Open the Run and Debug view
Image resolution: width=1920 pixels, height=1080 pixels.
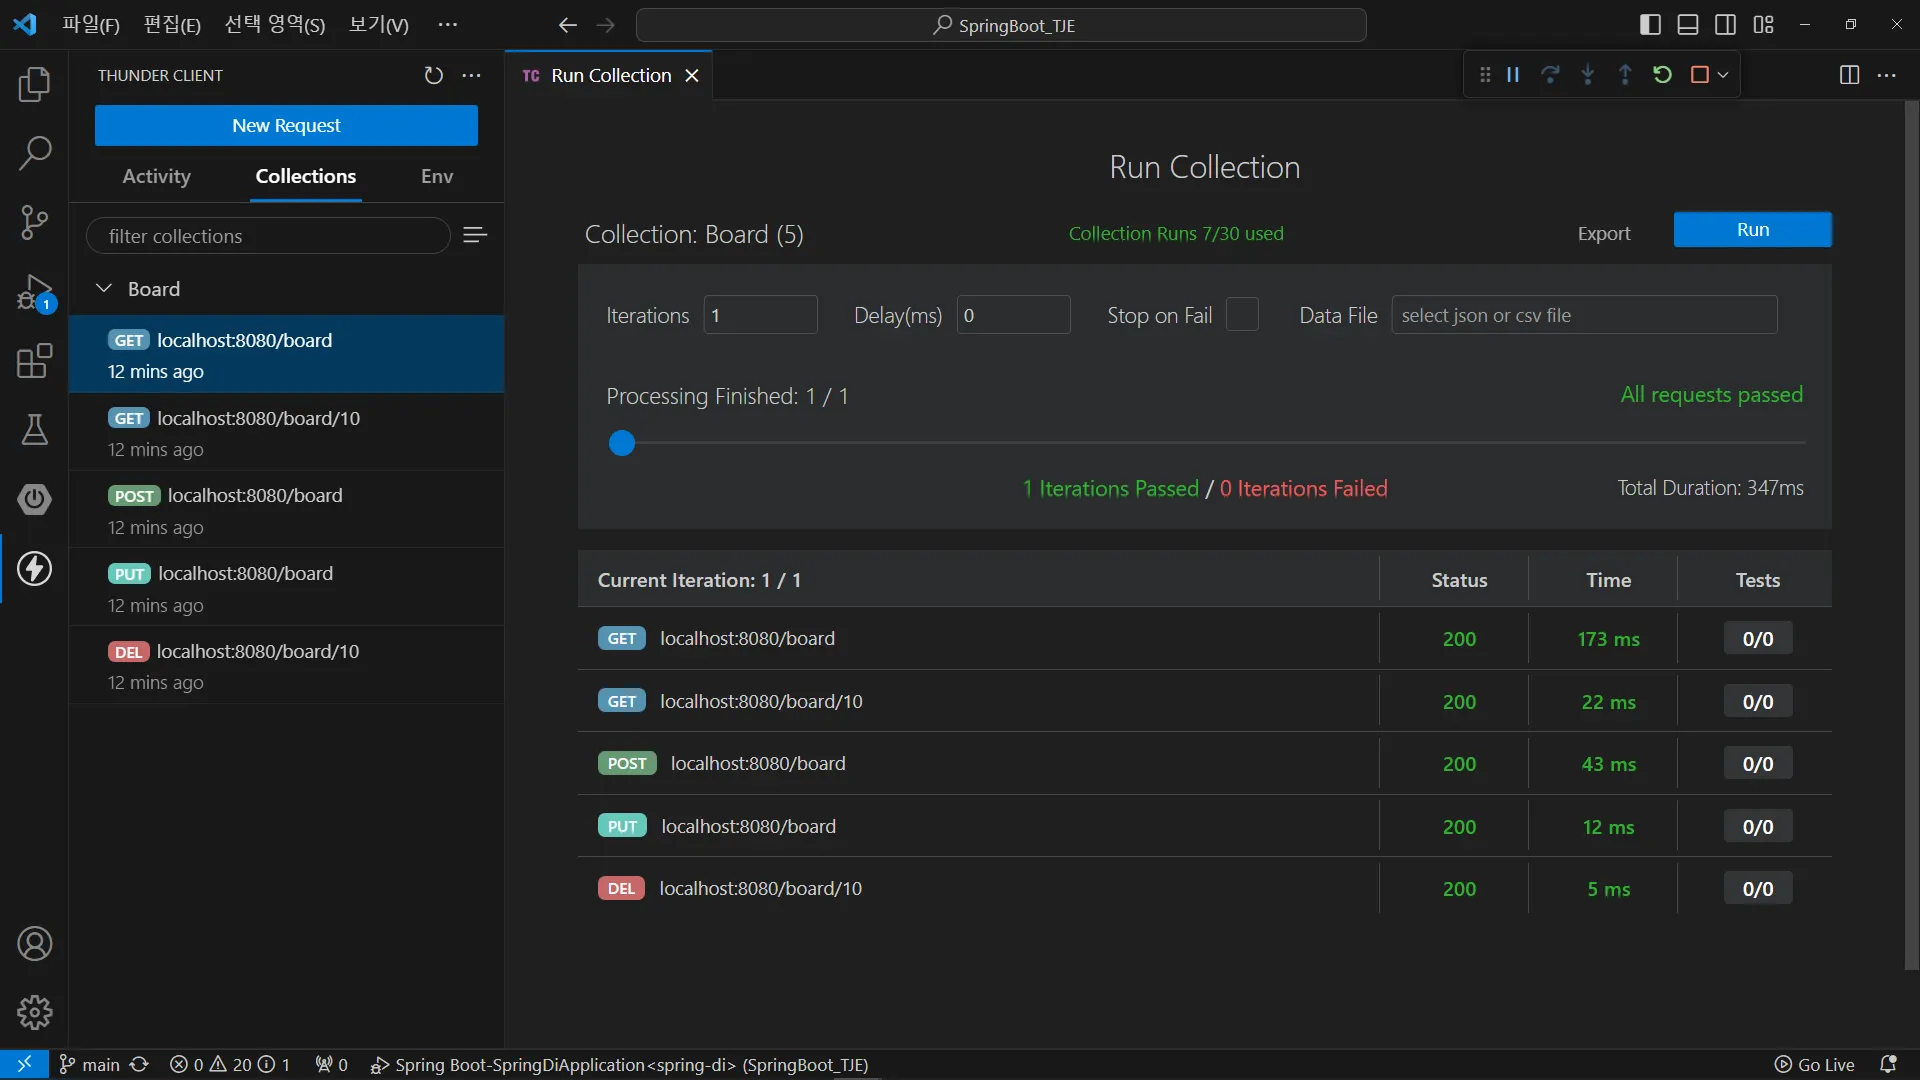(x=34, y=293)
